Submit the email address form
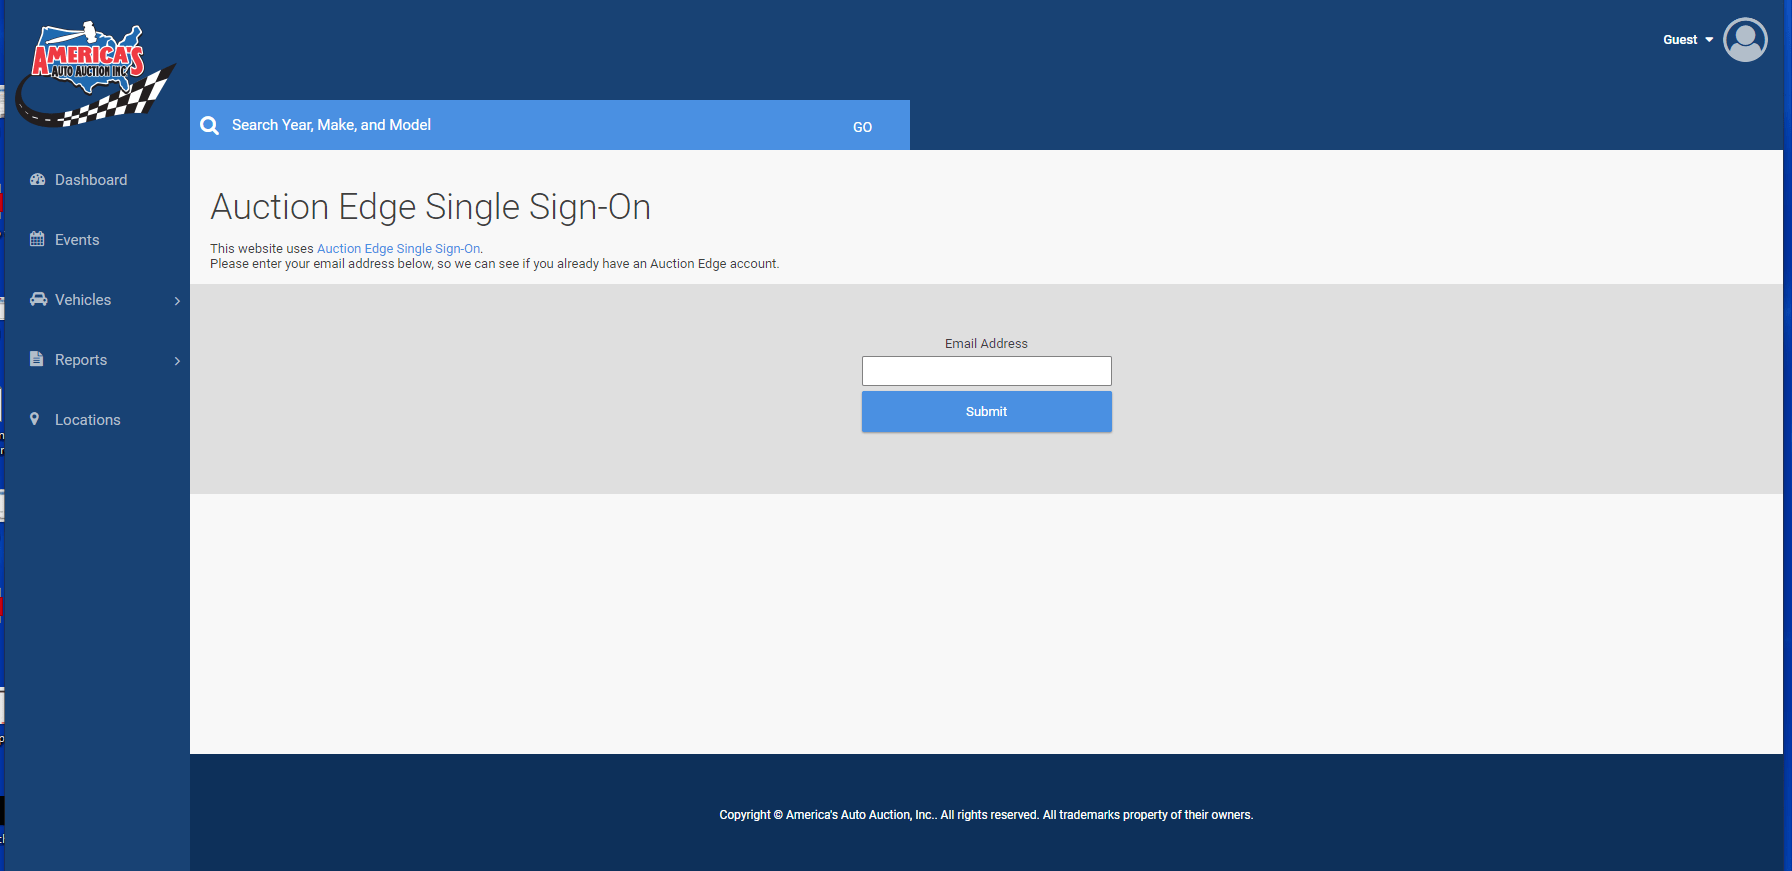1792x871 pixels. pyautogui.click(x=987, y=412)
